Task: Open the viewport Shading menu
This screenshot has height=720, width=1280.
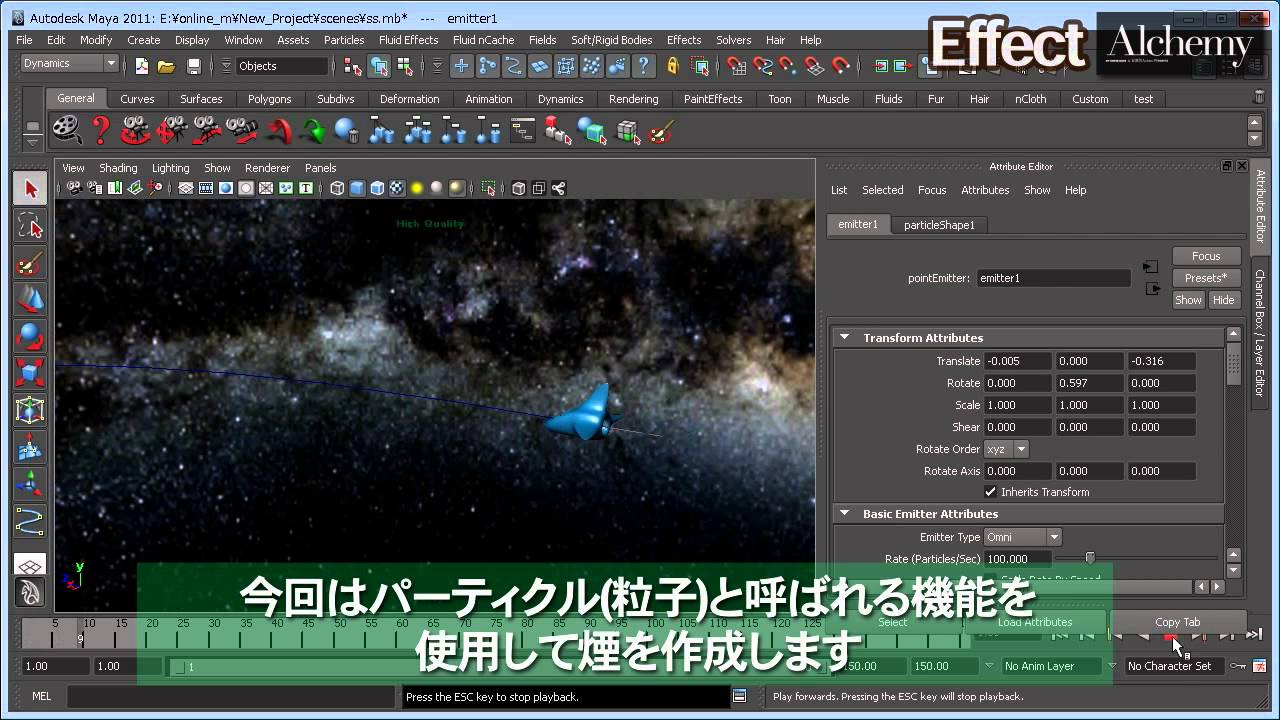Action: tap(118, 168)
